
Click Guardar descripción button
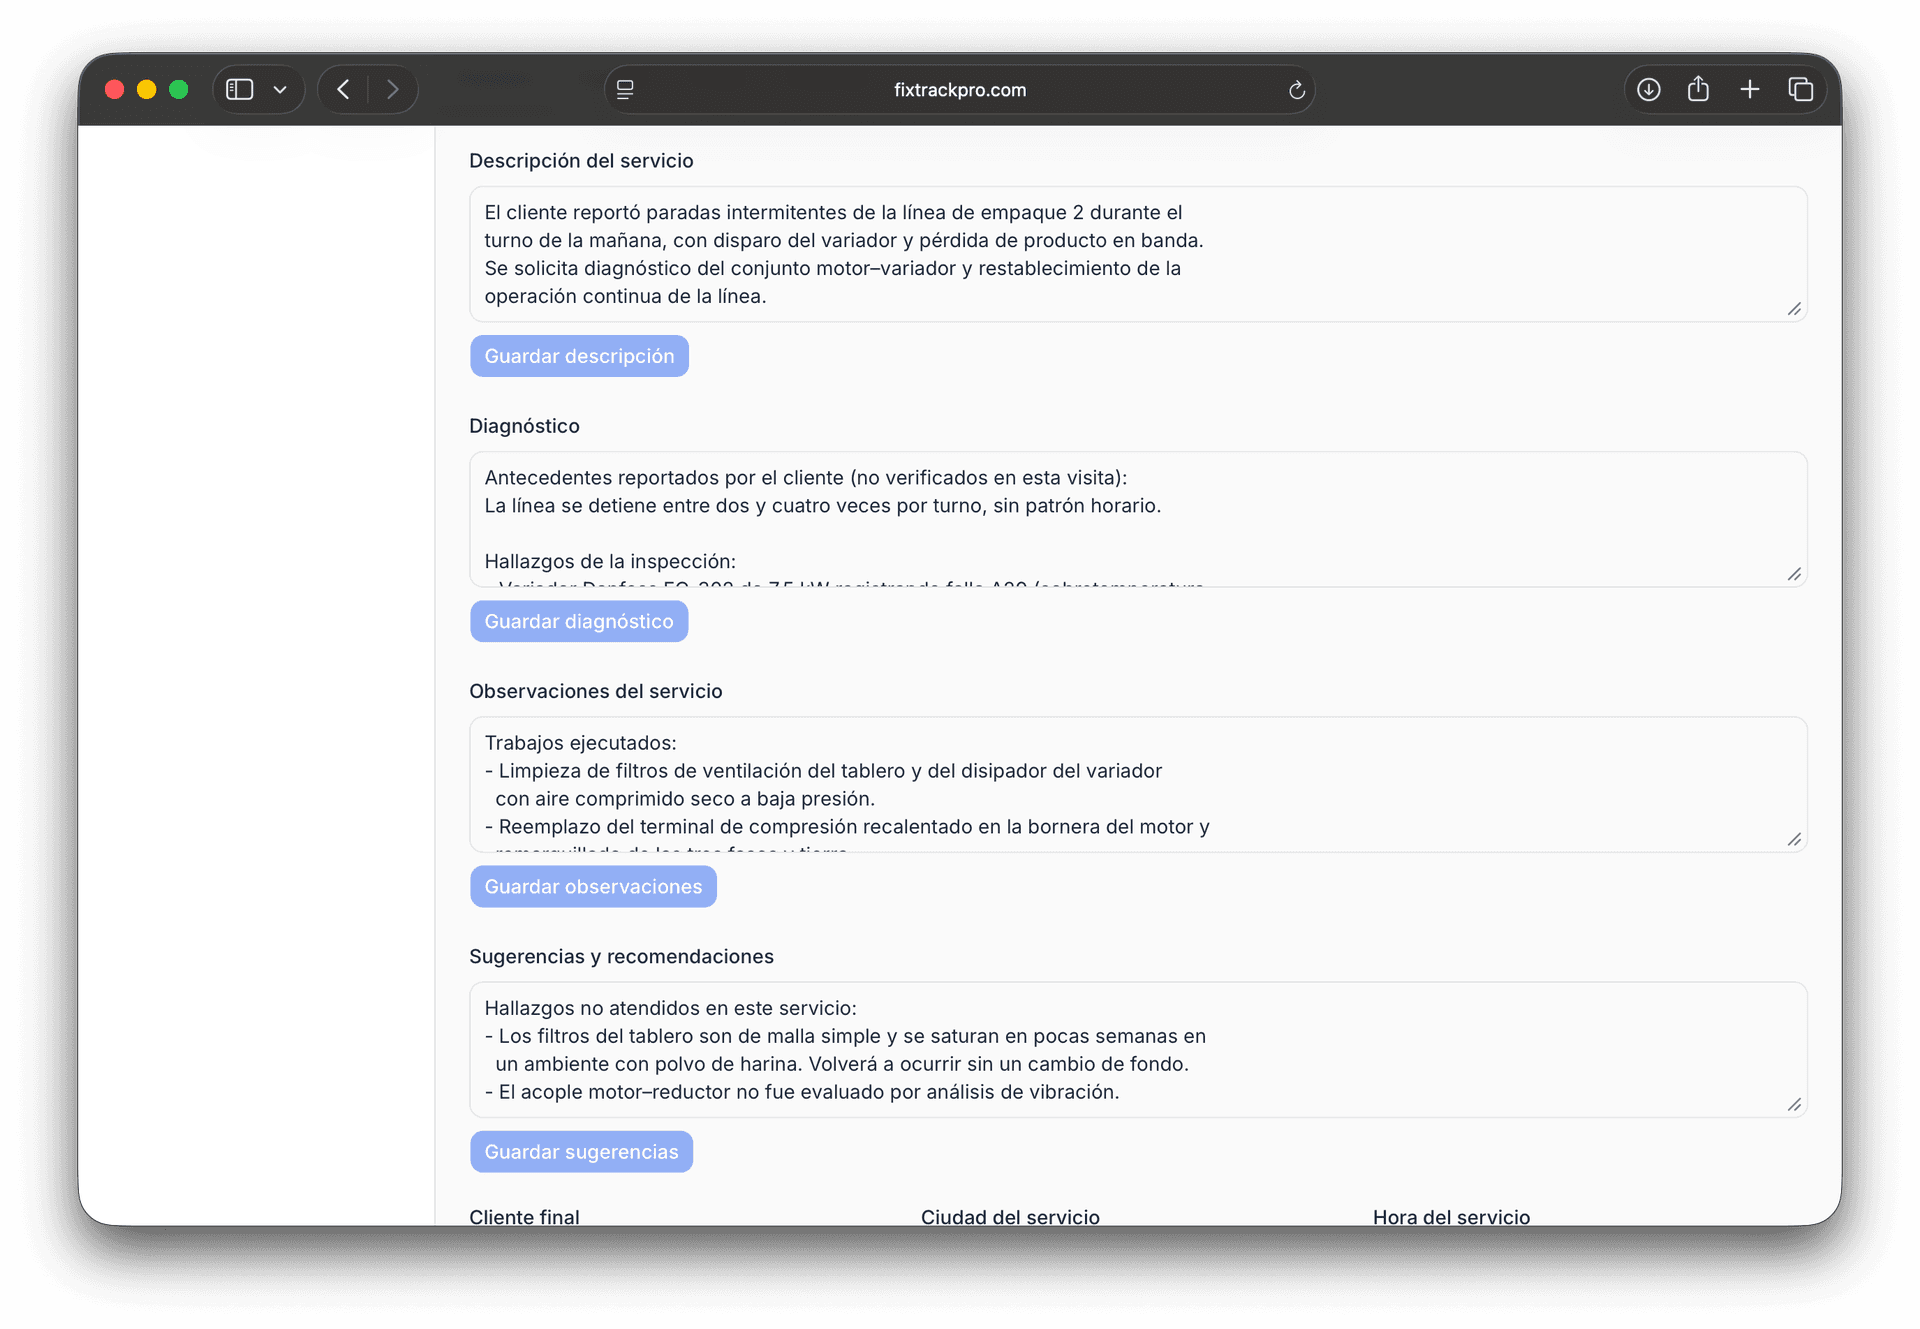tap(579, 356)
